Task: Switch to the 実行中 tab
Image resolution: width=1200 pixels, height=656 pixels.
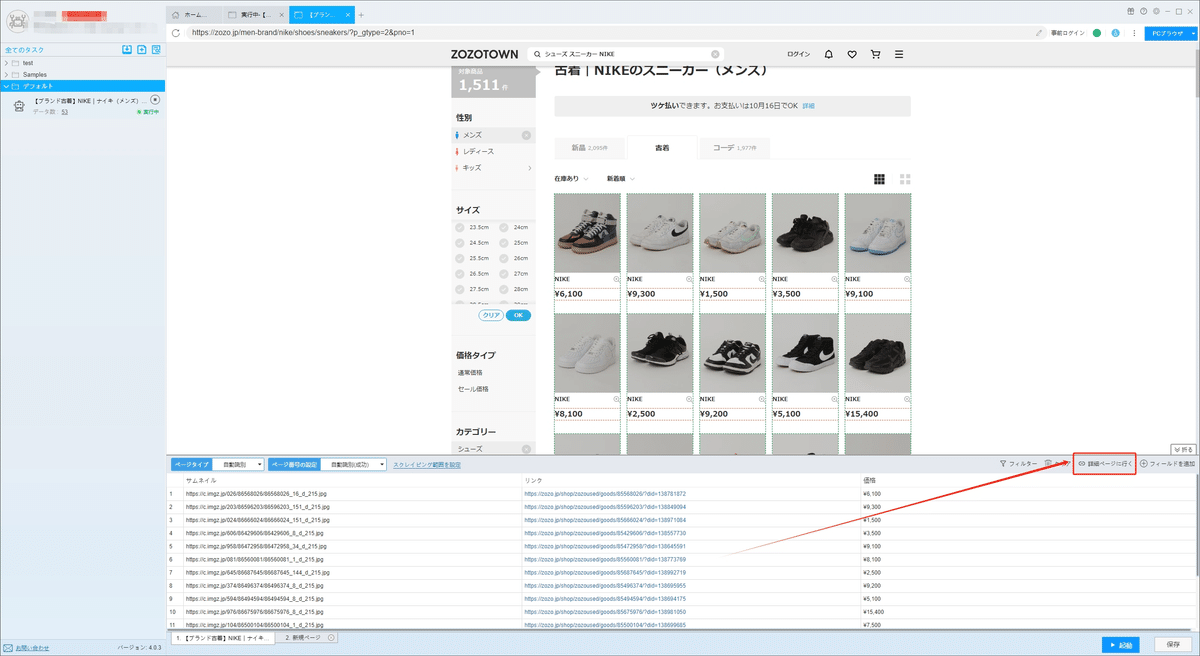Action: pyautogui.click(x=255, y=15)
